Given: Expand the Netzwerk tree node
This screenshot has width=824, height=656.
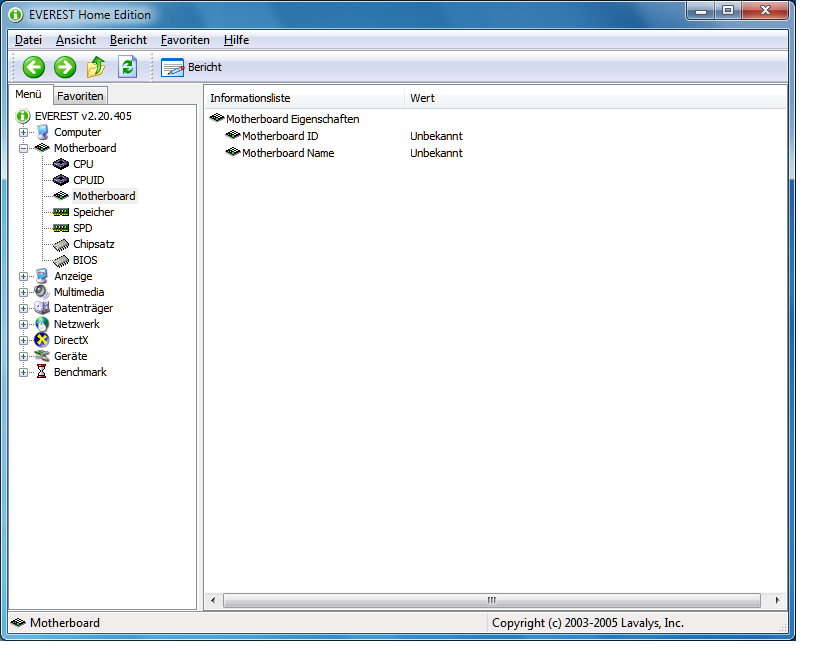Looking at the screenshot, I should click(x=23, y=324).
